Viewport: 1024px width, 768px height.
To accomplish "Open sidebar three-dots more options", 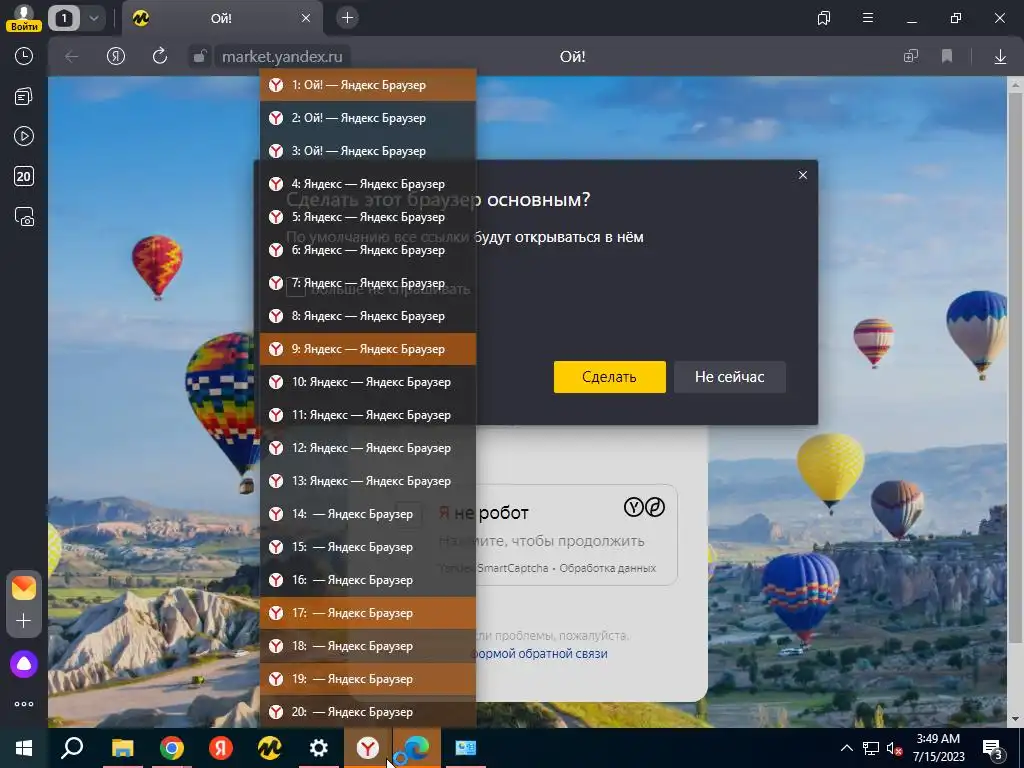I will point(24,704).
